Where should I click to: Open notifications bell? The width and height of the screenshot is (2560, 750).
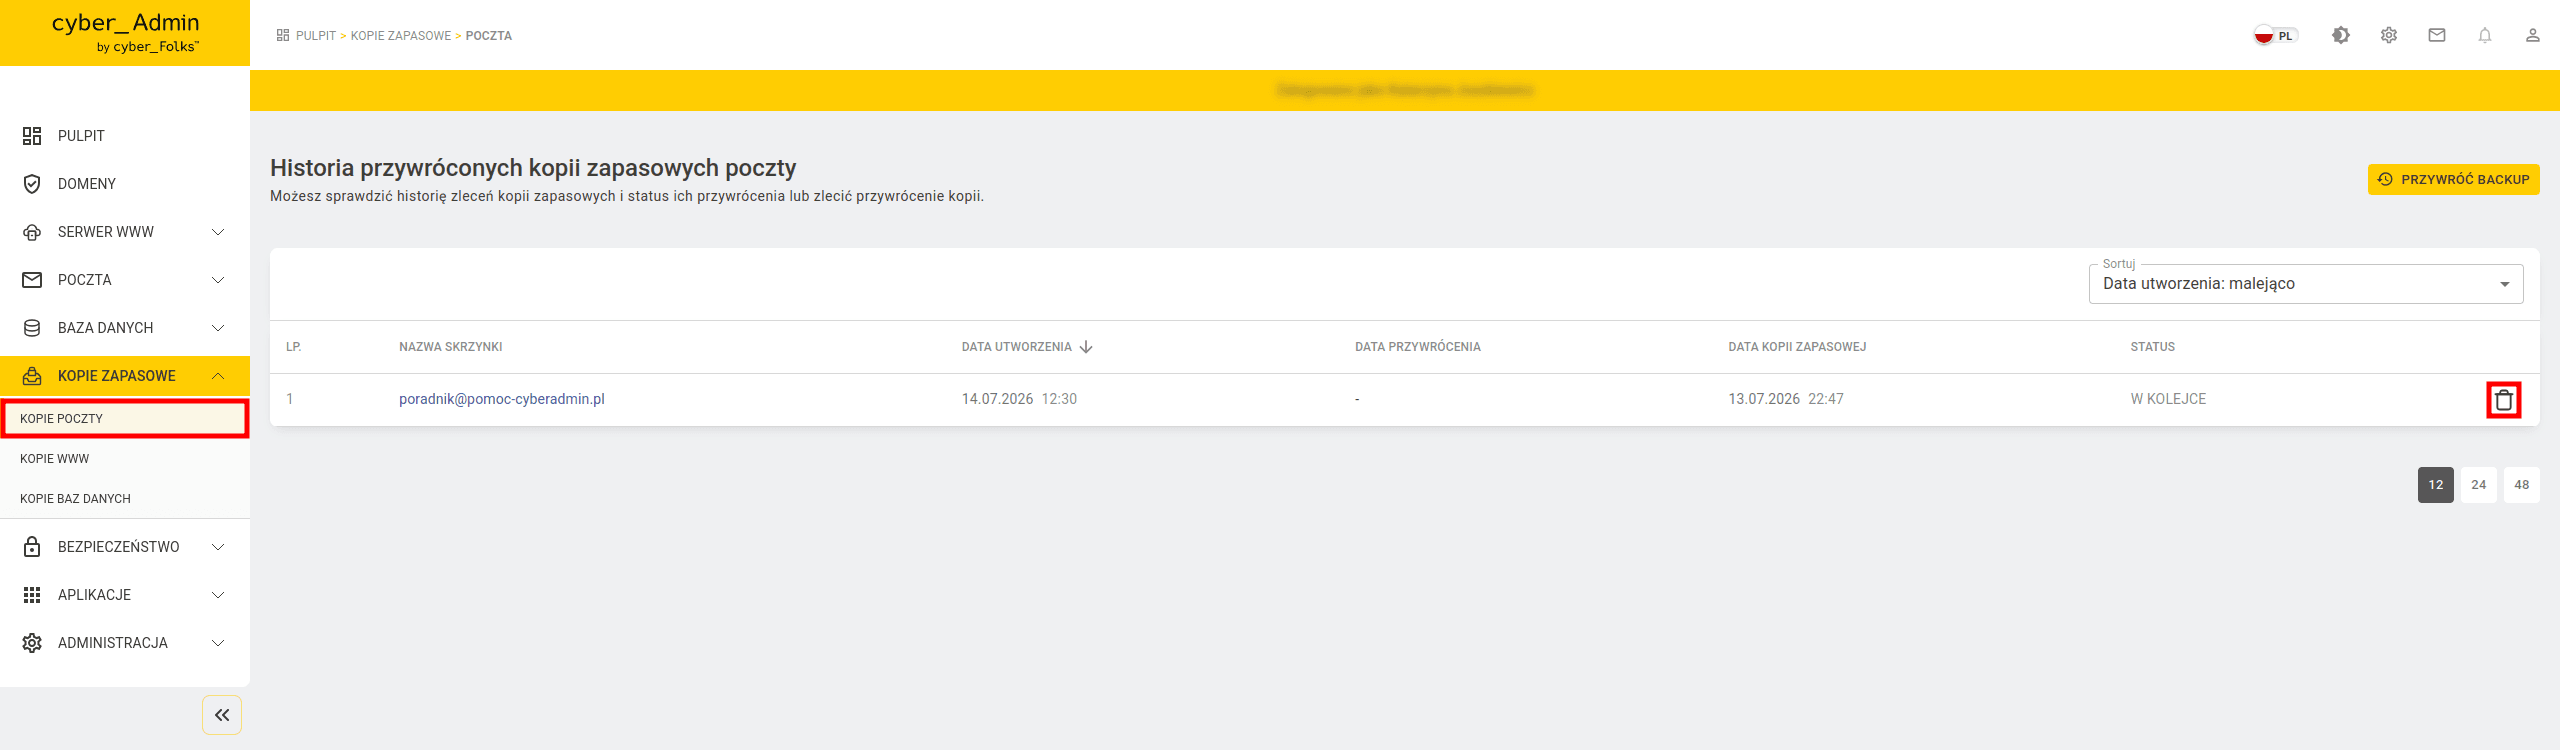click(2484, 35)
